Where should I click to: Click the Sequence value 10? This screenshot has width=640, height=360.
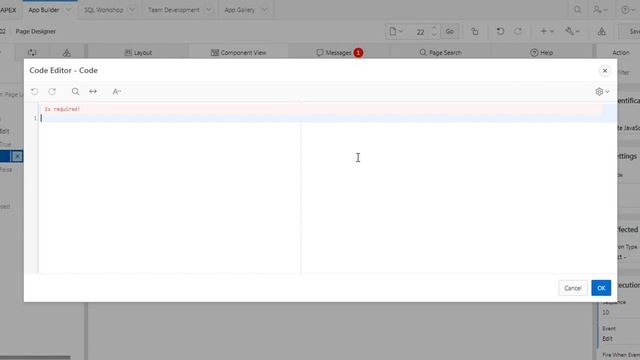click(605, 312)
